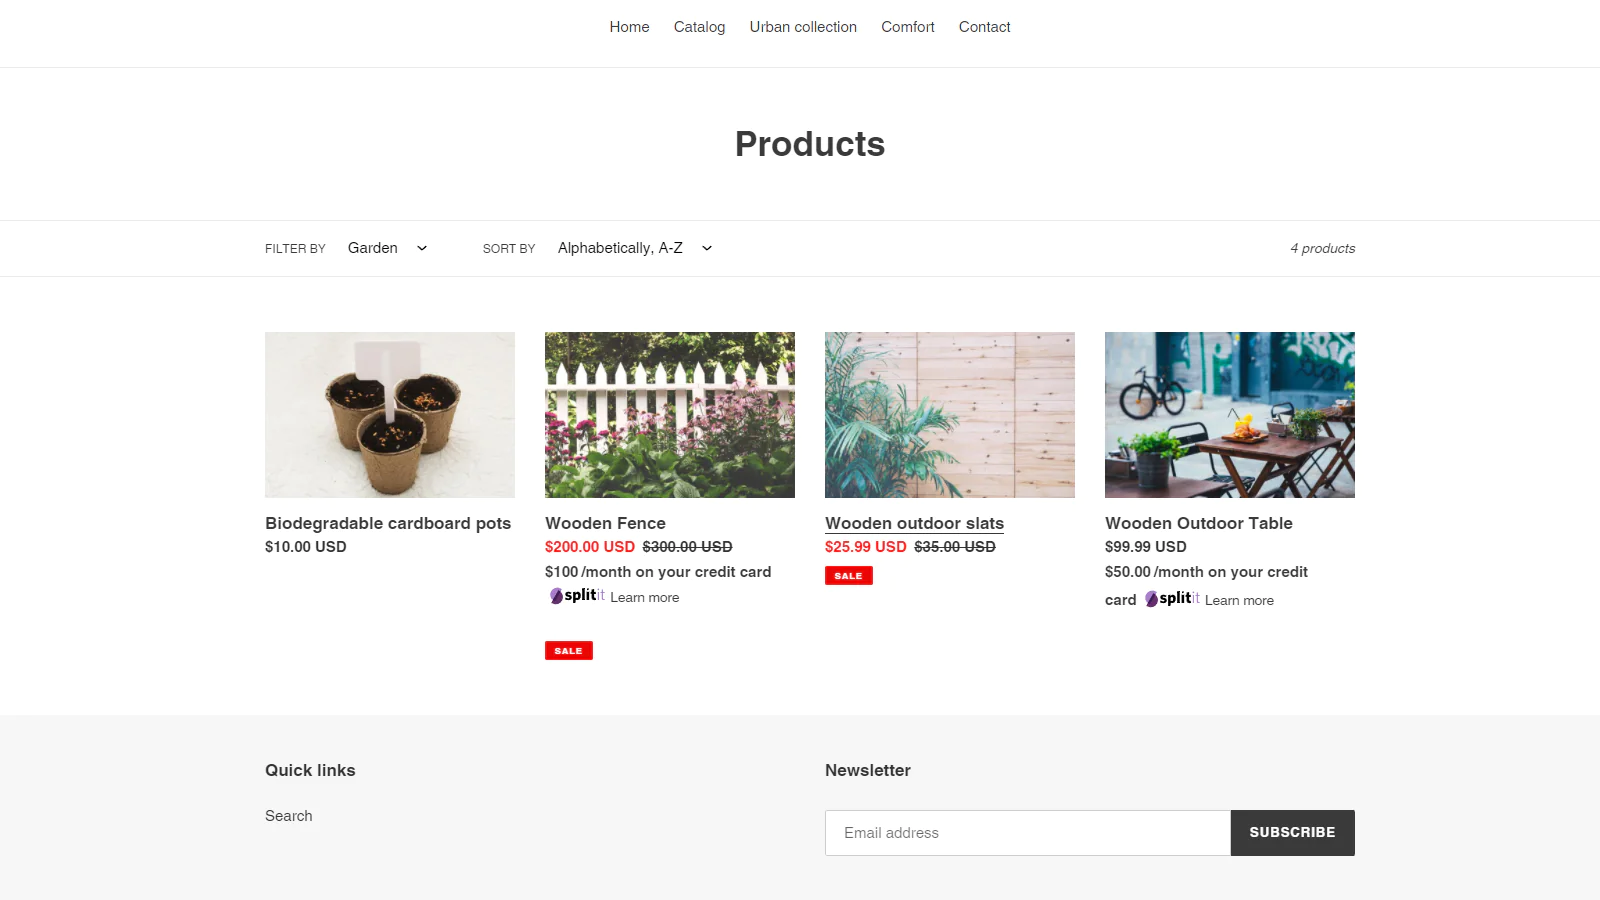Click the Subscribe button

1292,833
